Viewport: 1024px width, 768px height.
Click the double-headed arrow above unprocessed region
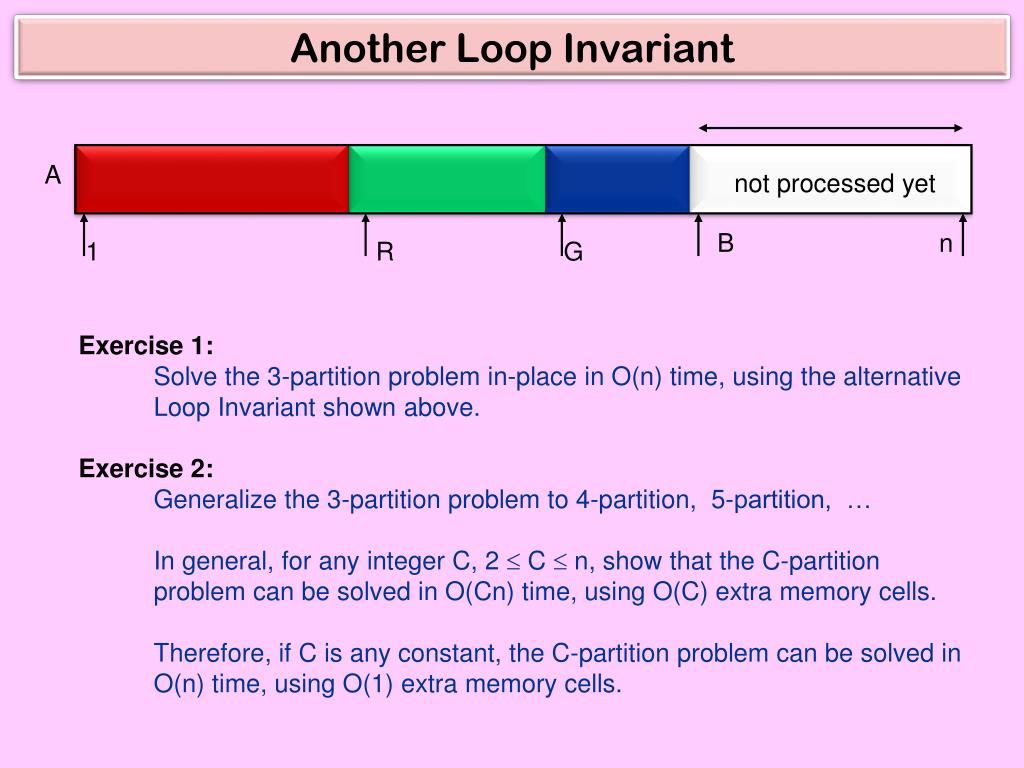click(x=831, y=128)
